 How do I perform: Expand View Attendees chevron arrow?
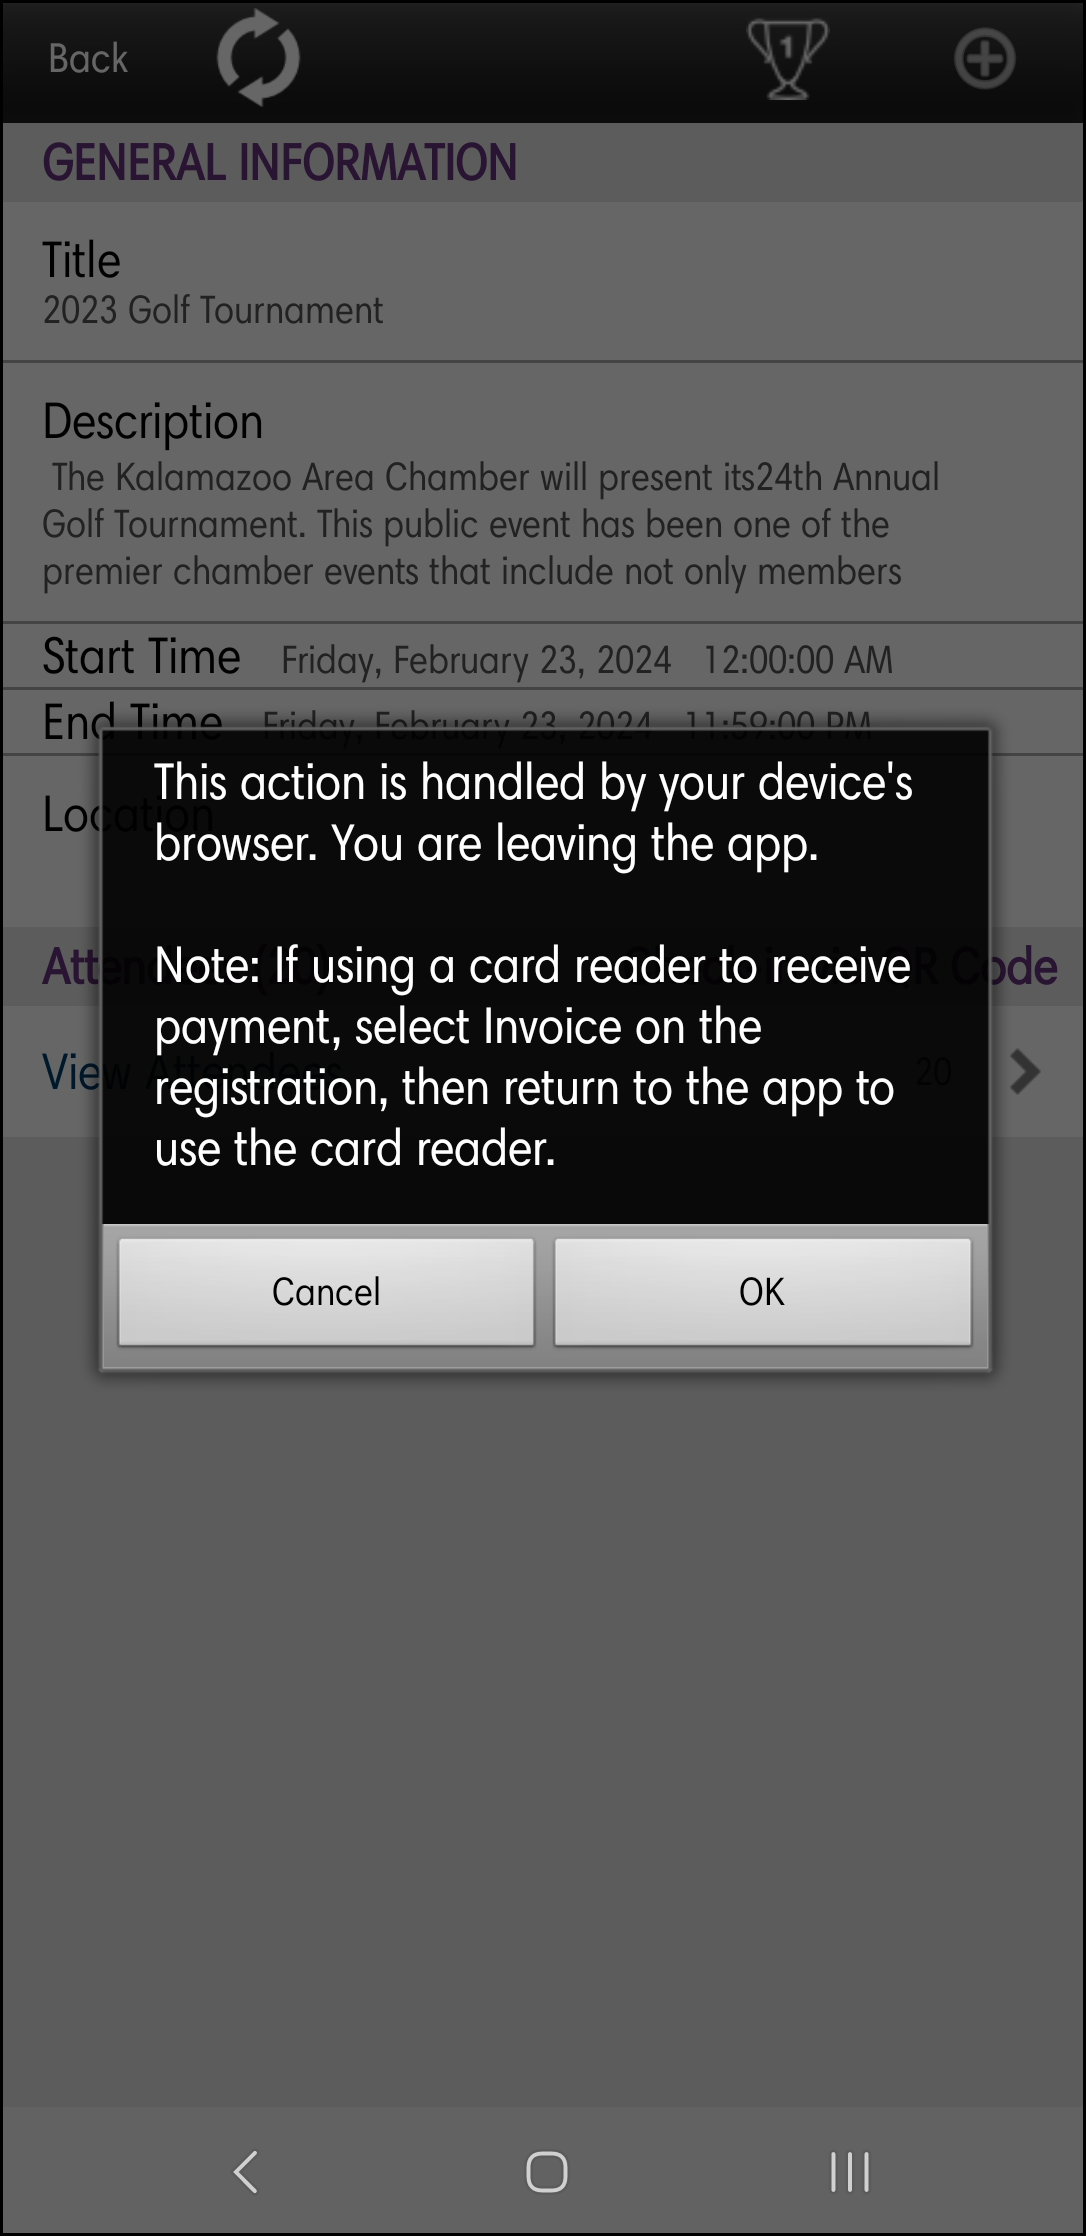point(1025,1071)
